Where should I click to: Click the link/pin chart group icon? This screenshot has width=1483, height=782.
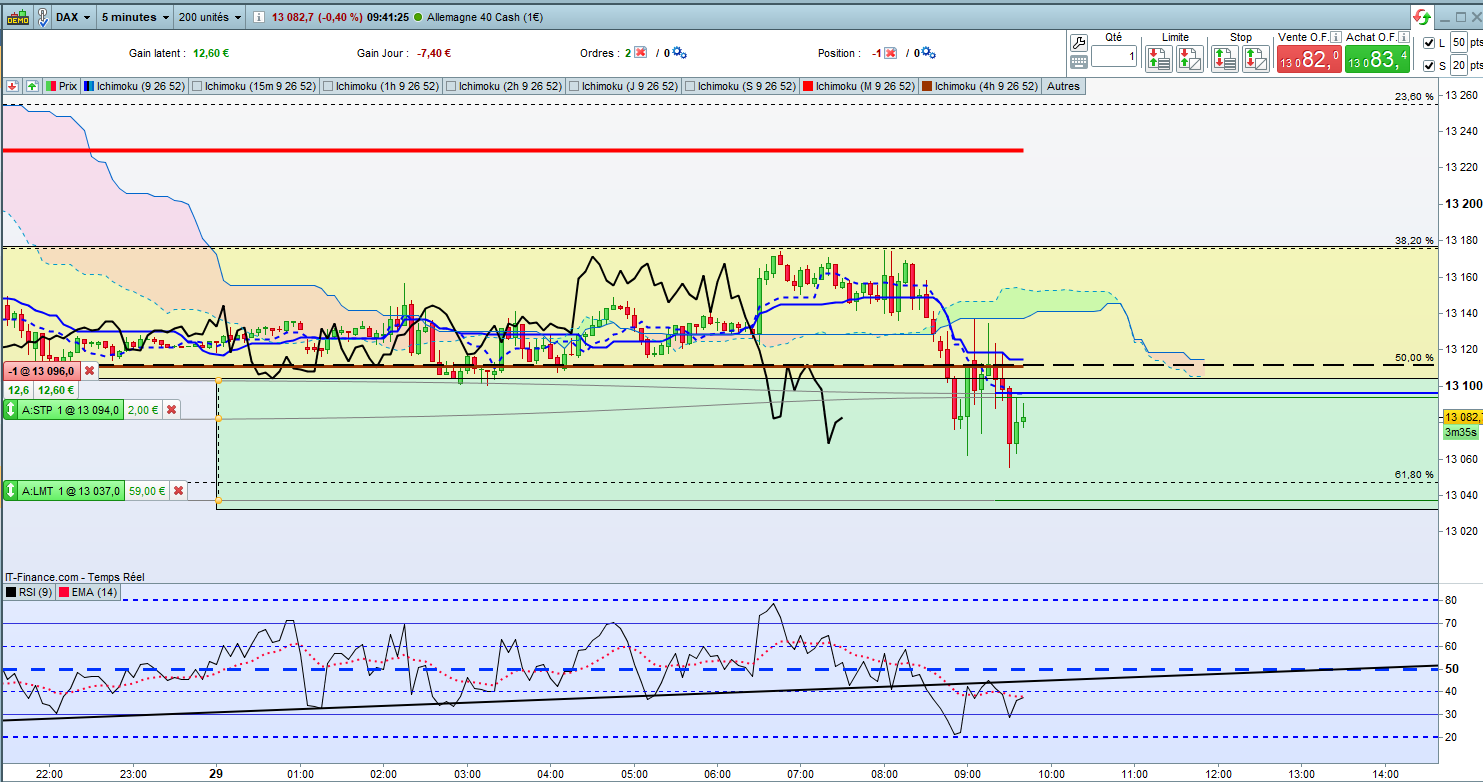(x=43, y=17)
